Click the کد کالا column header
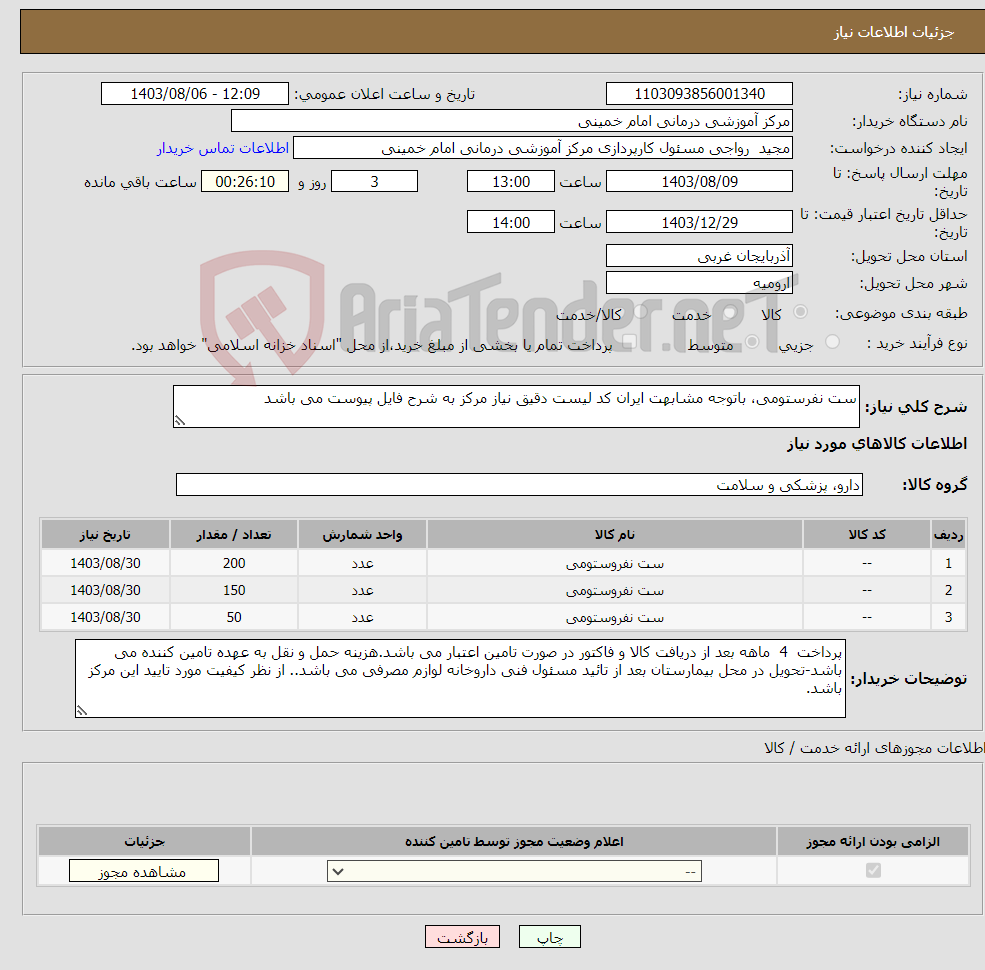 pos(867,535)
